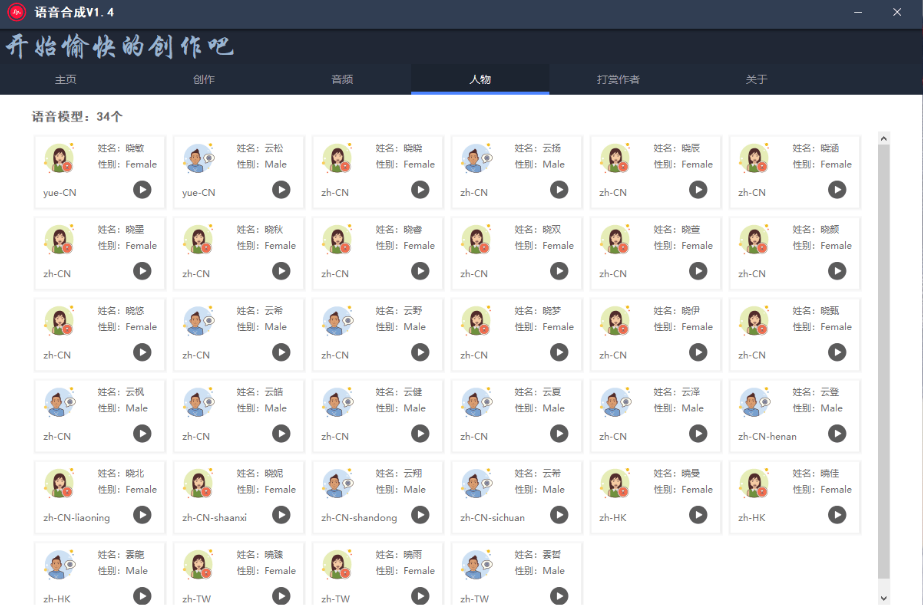Play the yue-CN 云松 male voice sample
923x605 pixels.
pyautogui.click(x=281, y=189)
